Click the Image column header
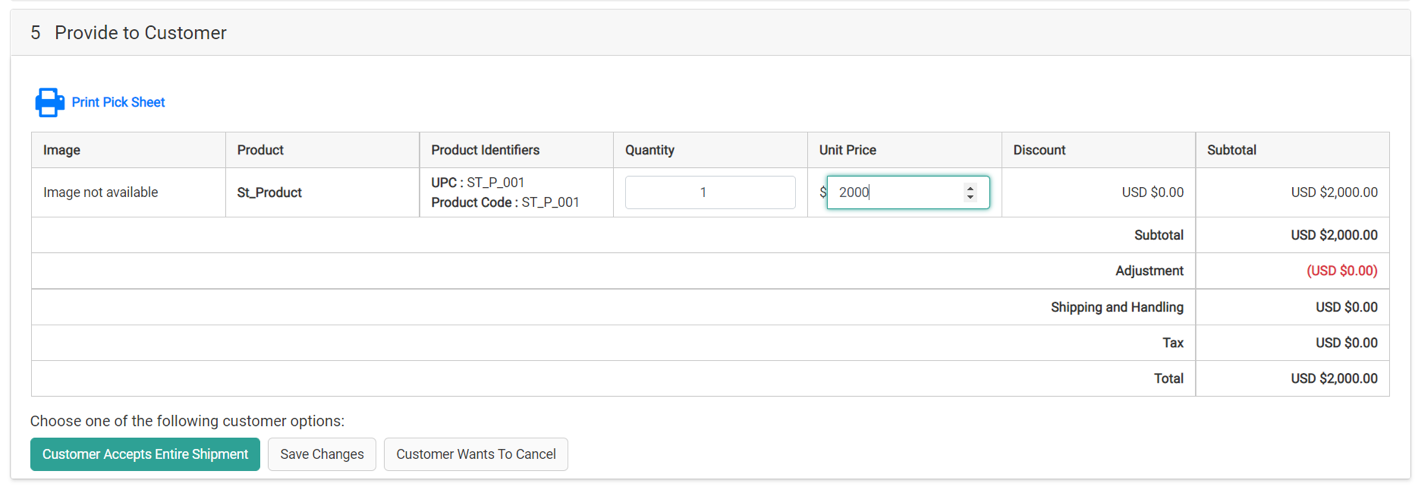 click(x=62, y=150)
